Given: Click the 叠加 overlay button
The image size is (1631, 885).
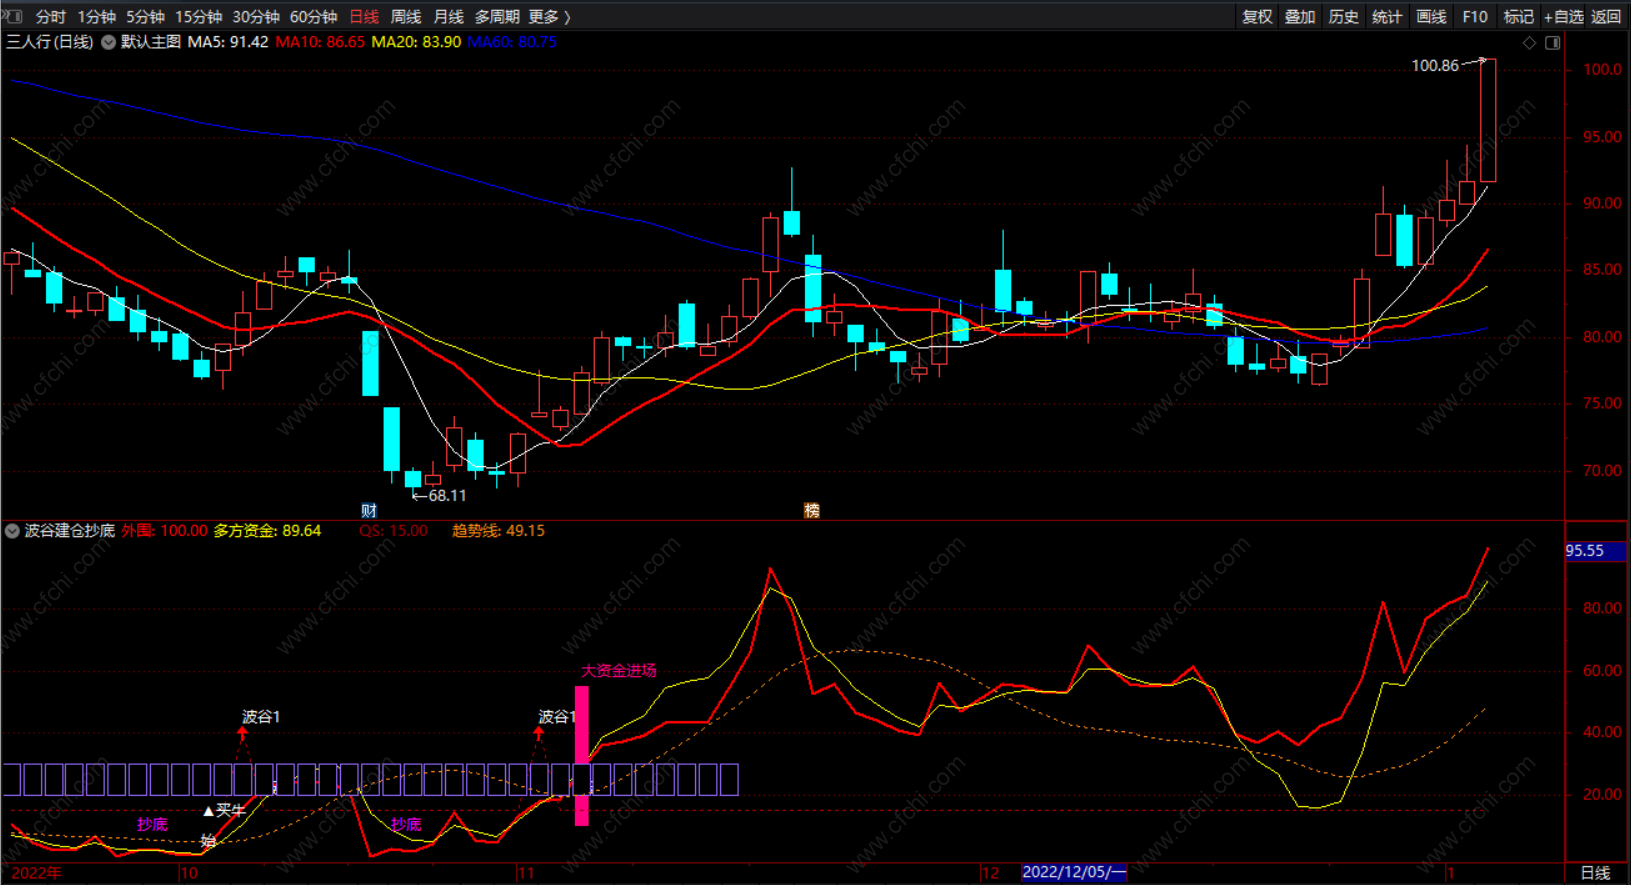Looking at the screenshot, I should coord(1300,17).
